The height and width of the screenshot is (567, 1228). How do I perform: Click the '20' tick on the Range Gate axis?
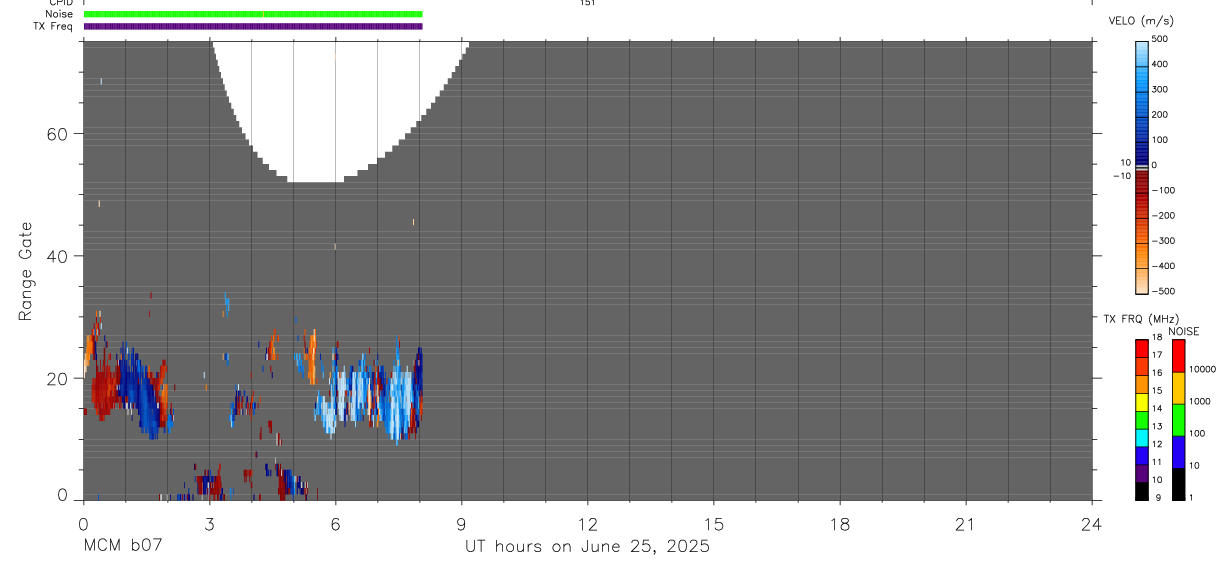[57, 378]
